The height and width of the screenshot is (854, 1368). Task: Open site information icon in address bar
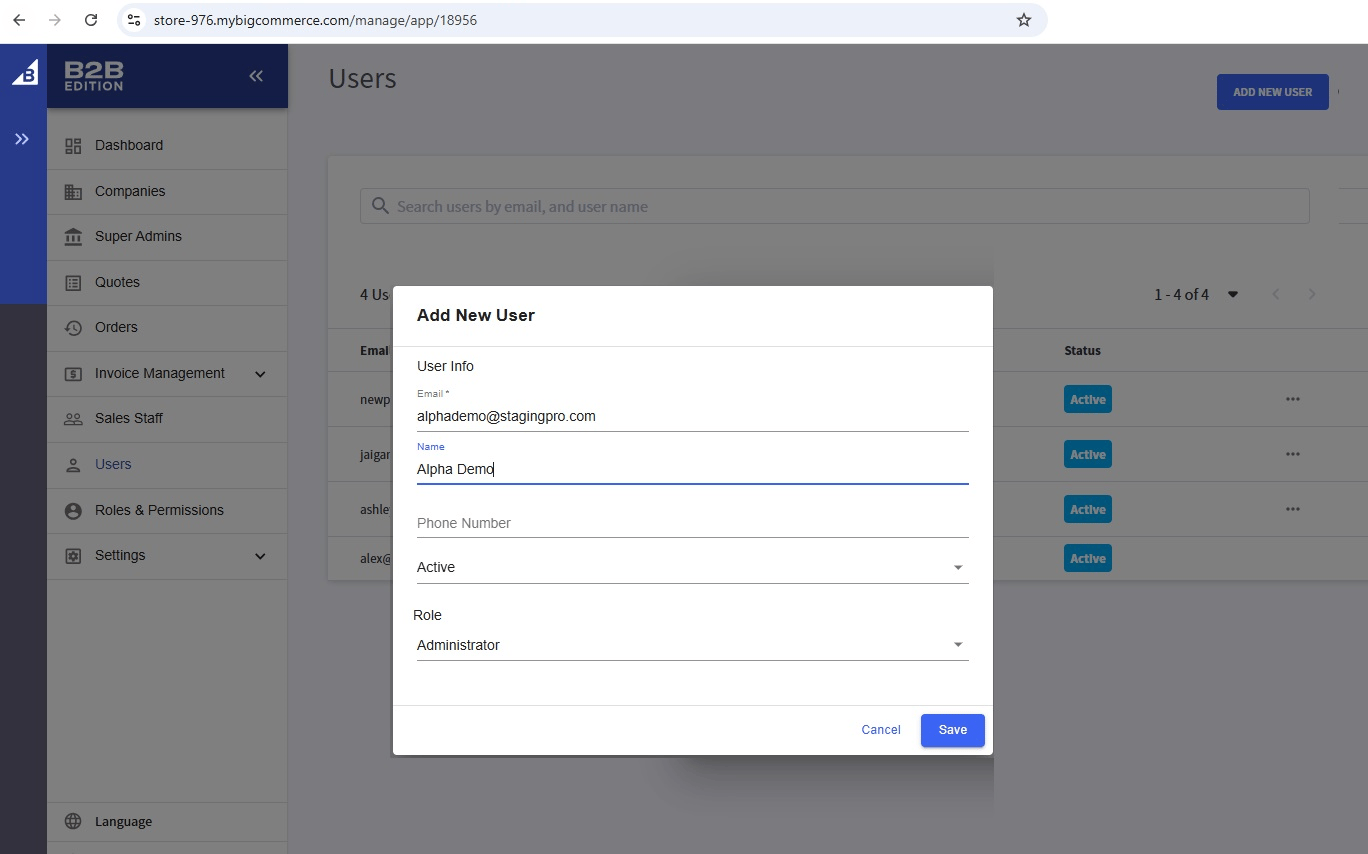point(134,20)
